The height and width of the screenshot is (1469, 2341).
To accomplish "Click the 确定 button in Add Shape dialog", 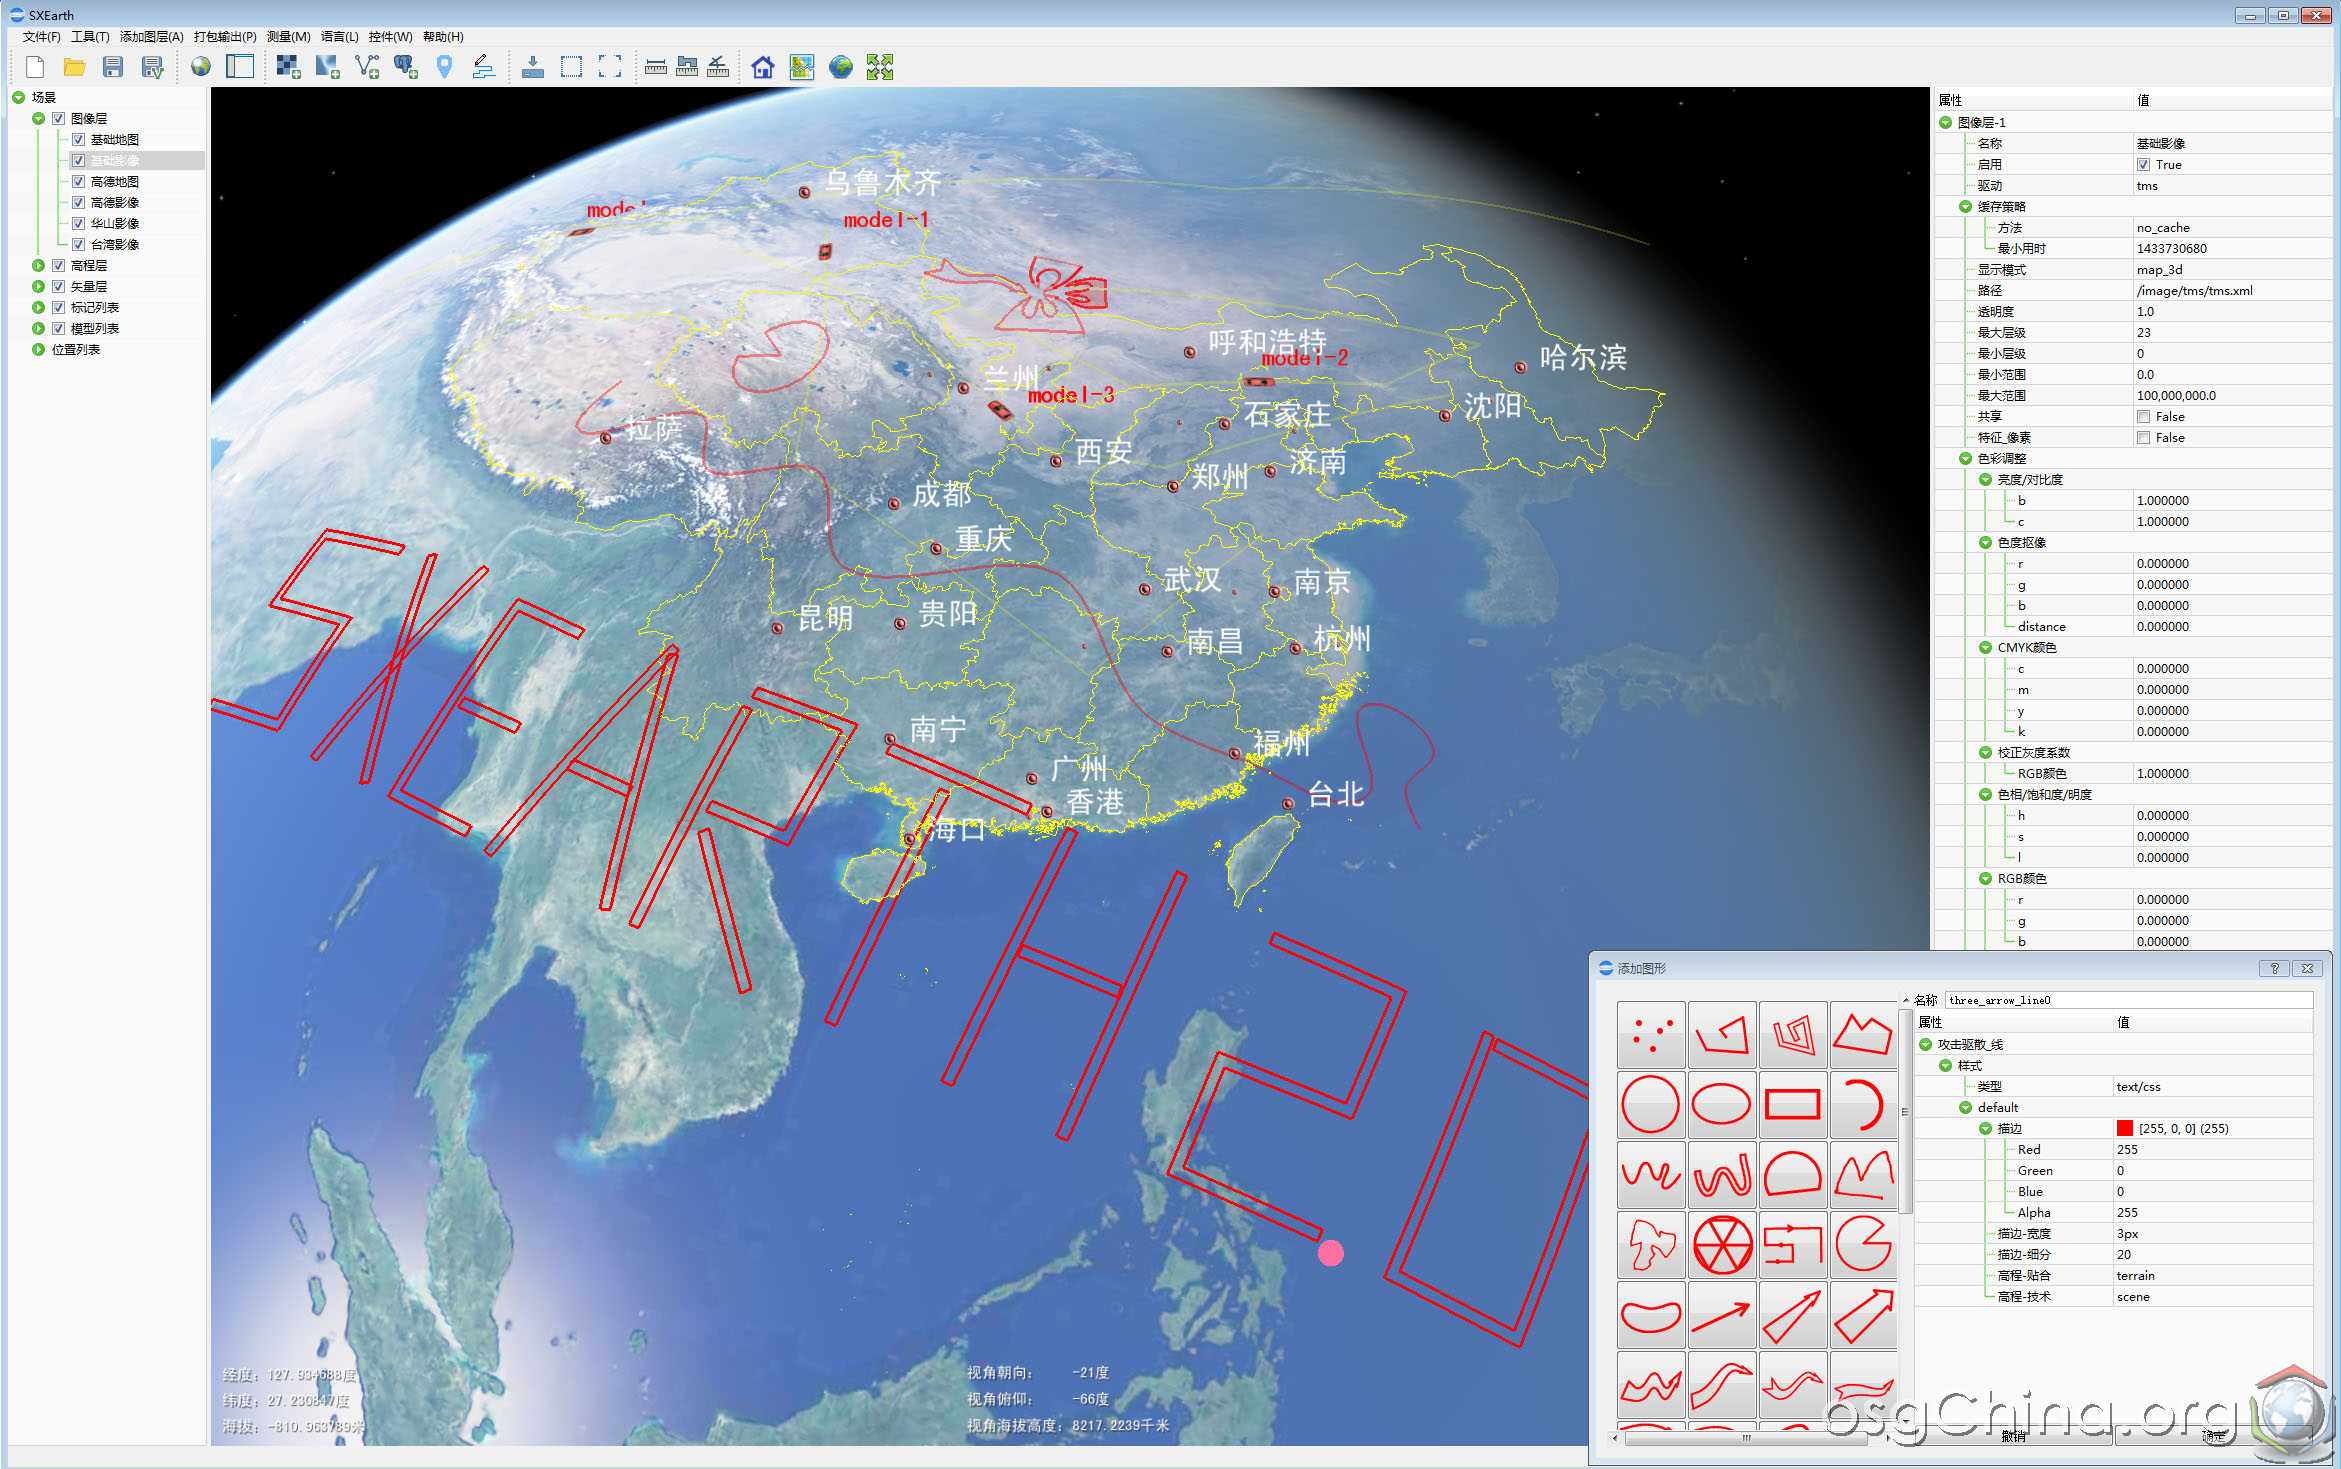I will click(x=2214, y=1436).
